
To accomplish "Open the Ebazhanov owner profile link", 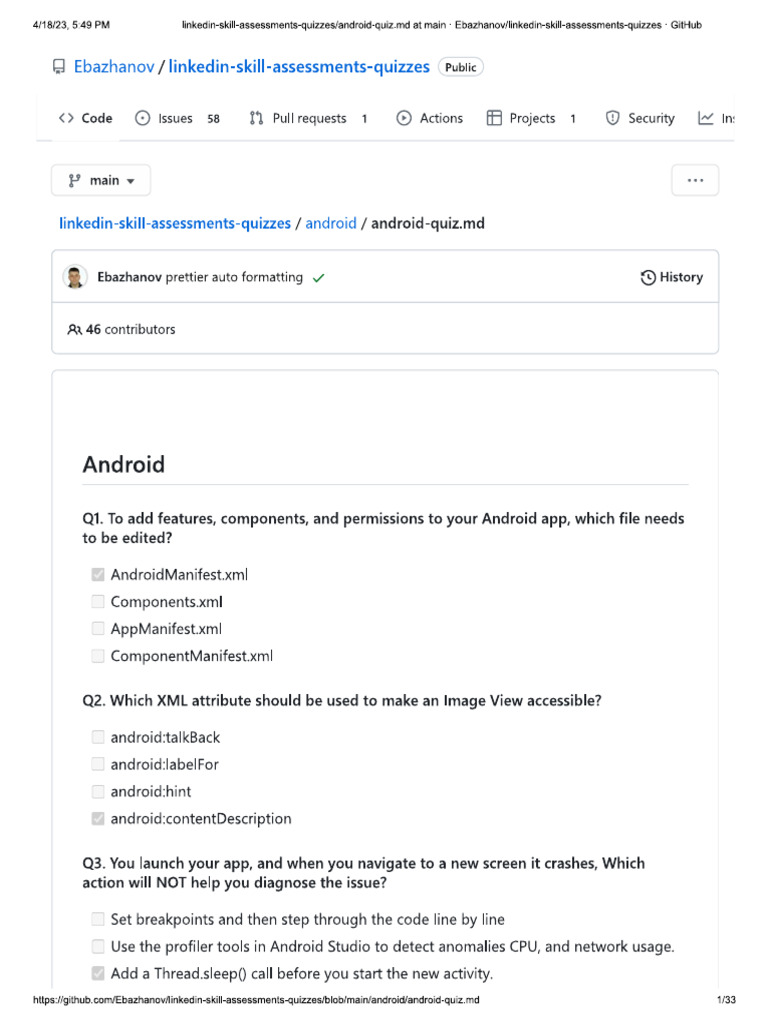I will click(x=114, y=67).
